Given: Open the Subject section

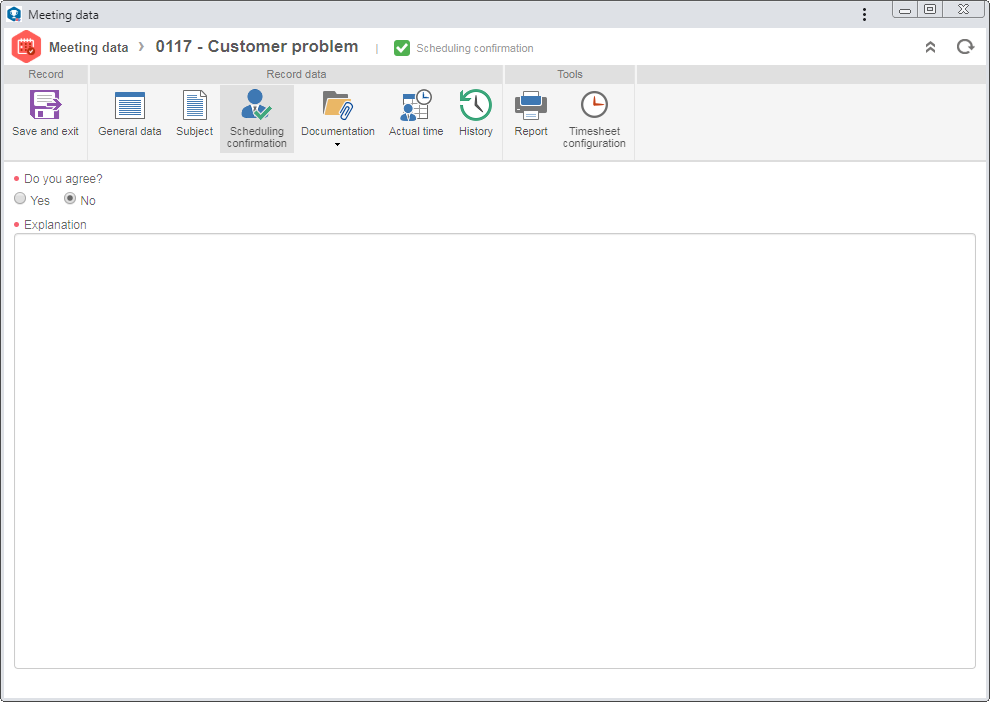Looking at the screenshot, I should click(194, 114).
